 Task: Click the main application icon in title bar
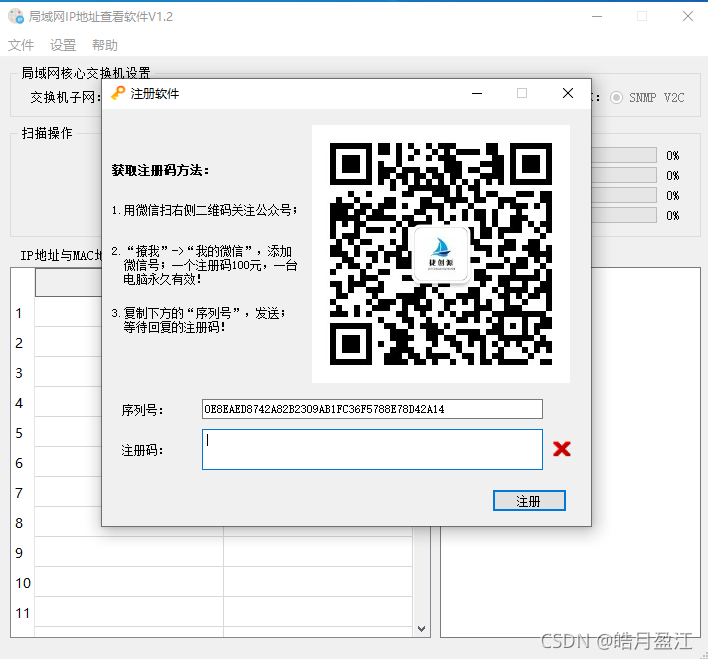(16, 16)
